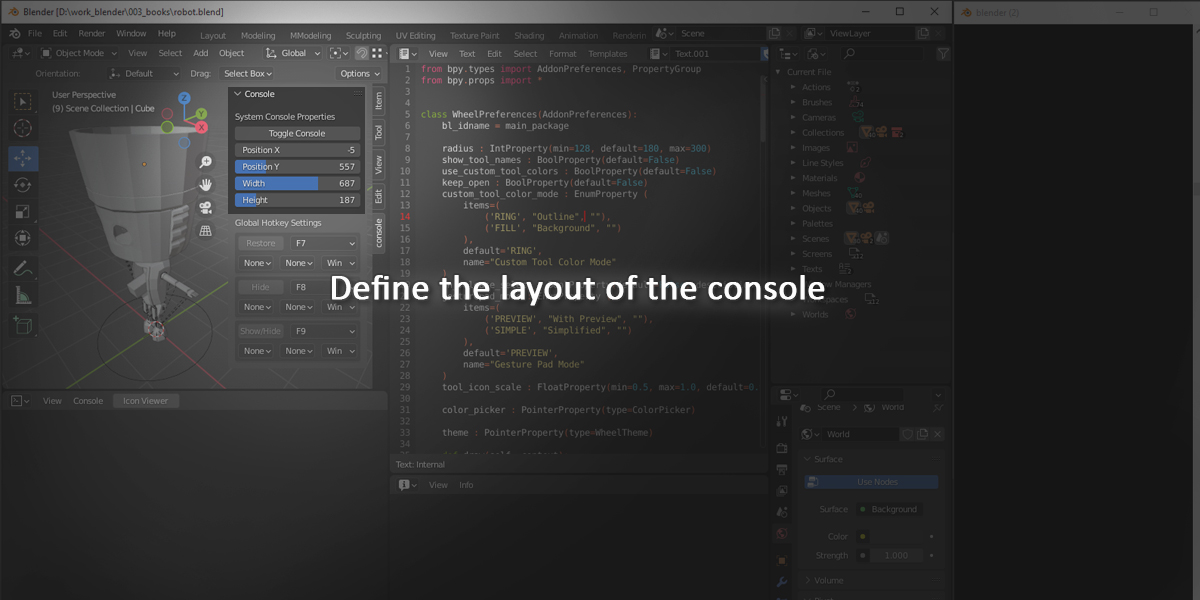
Task: Select the Move tool in the viewport toolbar
Action: [22, 157]
